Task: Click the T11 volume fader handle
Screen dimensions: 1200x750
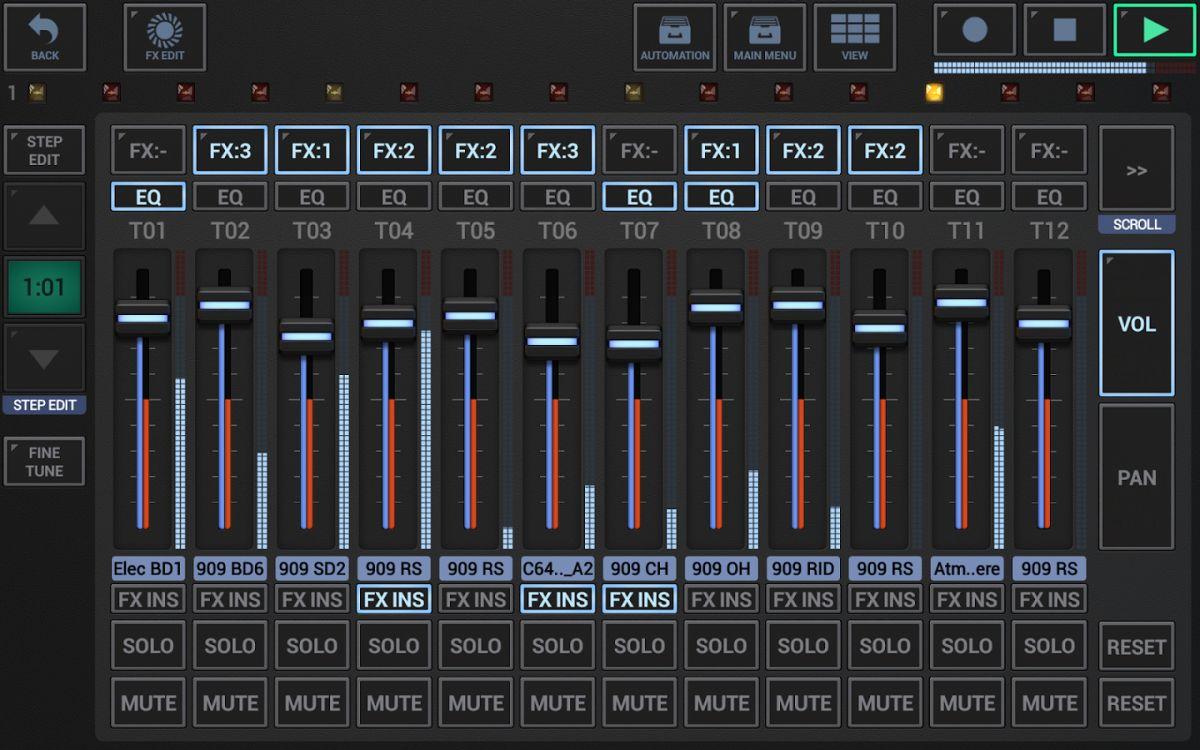Action: [x=963, y=302]
